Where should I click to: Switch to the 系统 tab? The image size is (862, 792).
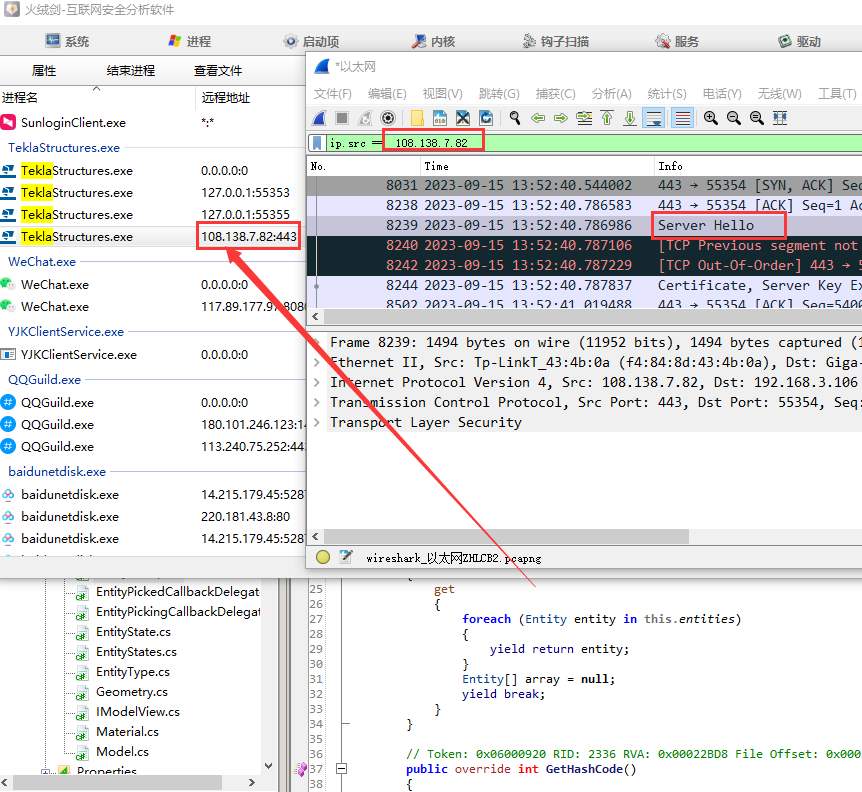(68, 41)
